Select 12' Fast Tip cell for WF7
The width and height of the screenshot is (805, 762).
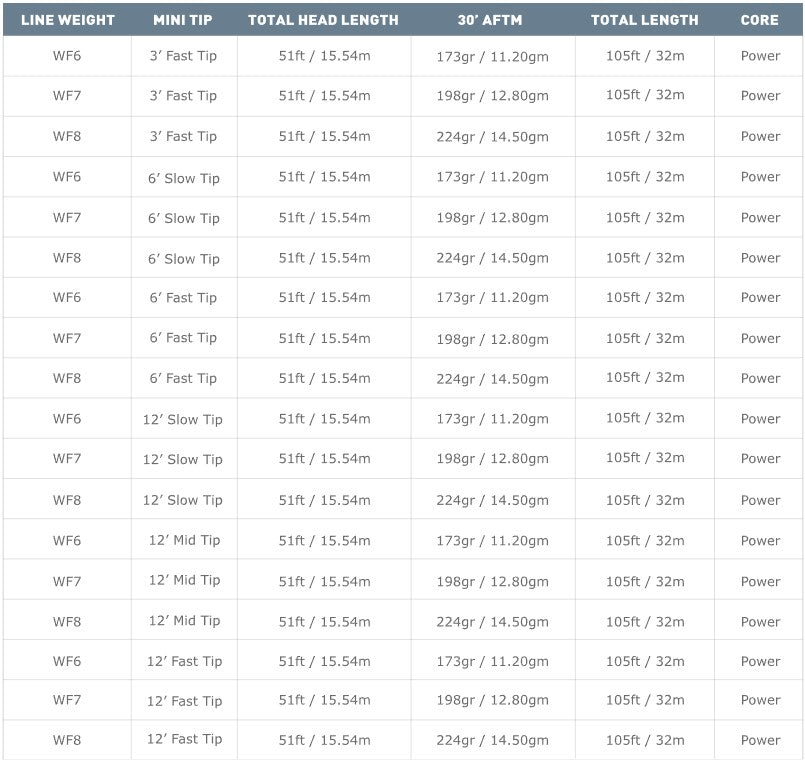[x=183, y=701]
